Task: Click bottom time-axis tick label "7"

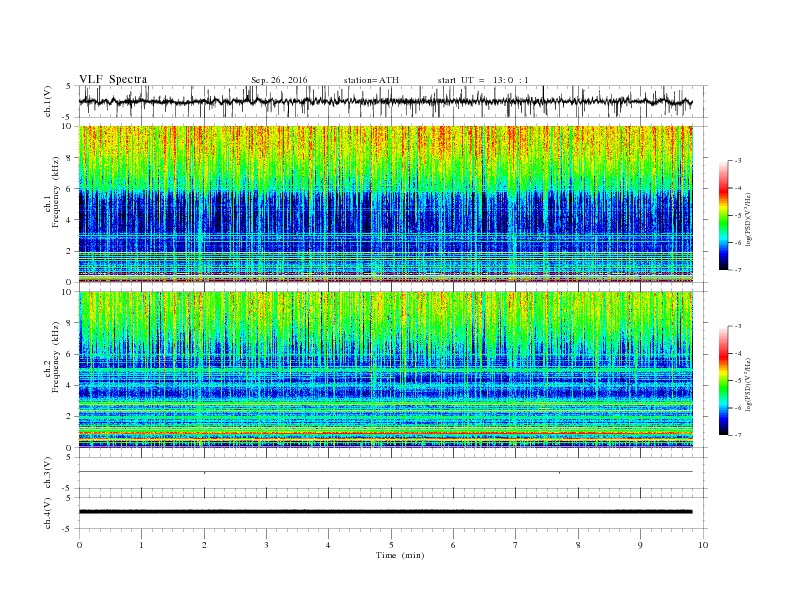Action: point(516,545)
